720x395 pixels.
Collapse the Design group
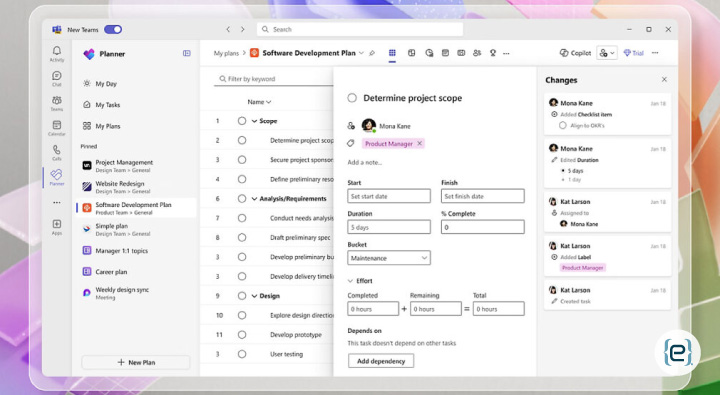pos(254,296)
